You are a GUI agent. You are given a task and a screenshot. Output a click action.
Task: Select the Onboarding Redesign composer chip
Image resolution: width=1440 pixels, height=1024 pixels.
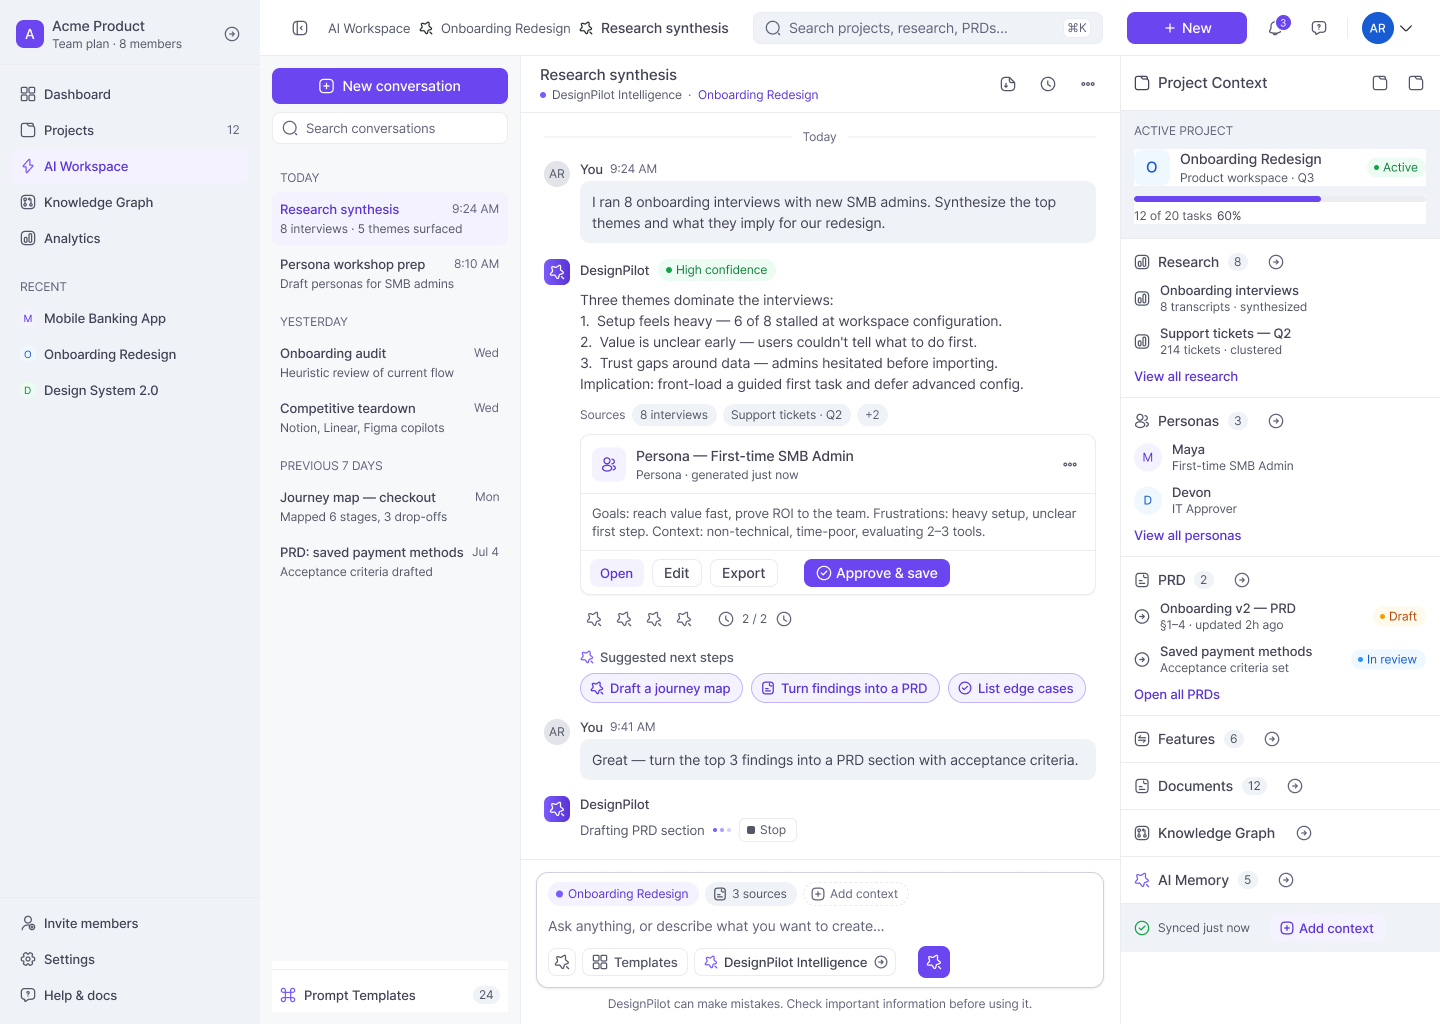click(x=622, y=894)
